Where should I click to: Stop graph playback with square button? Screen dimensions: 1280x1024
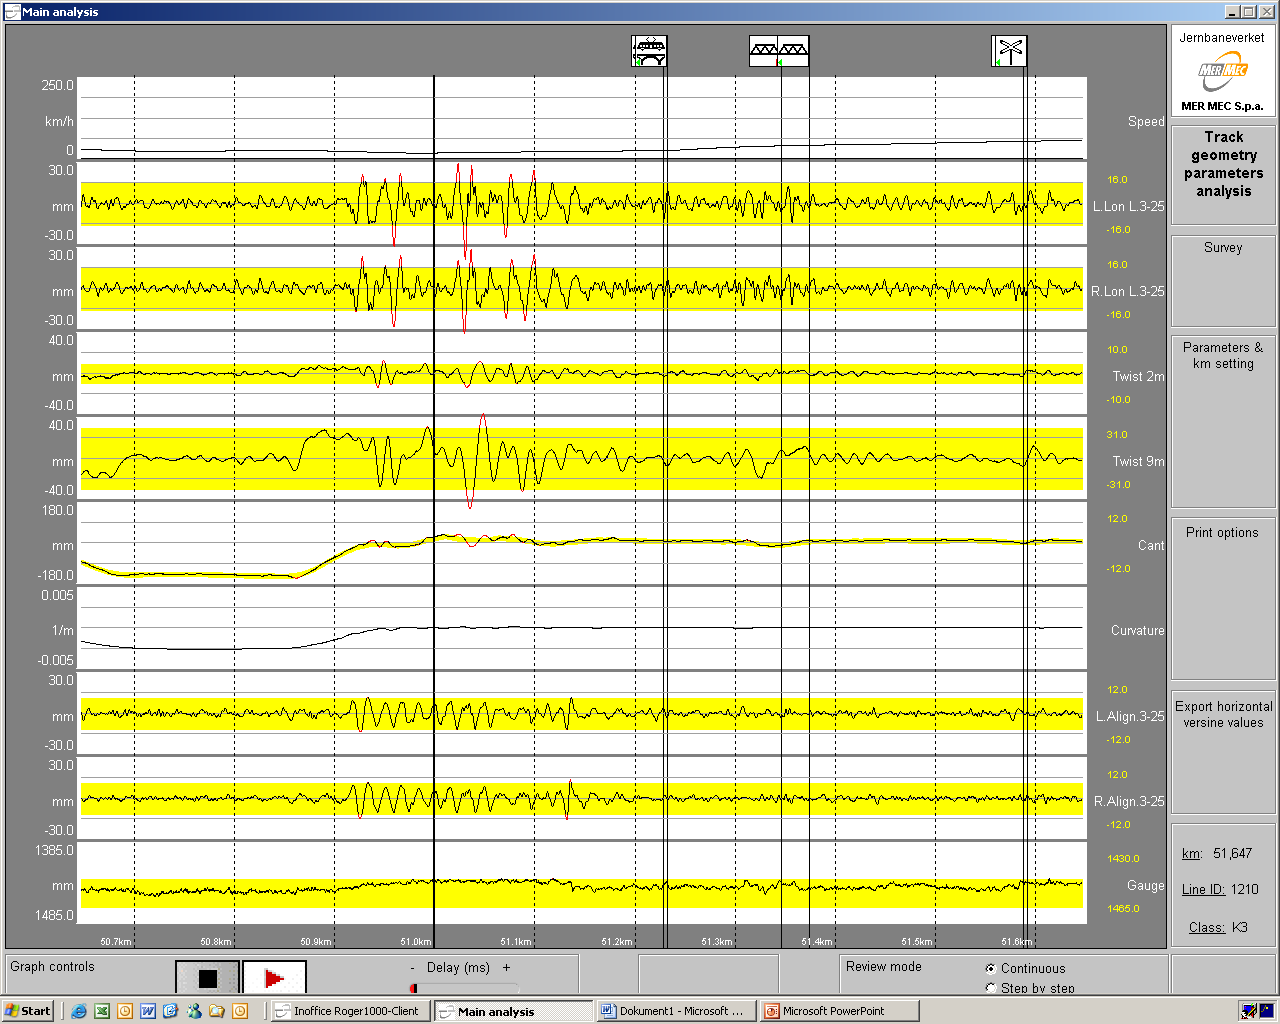(208, 978)
